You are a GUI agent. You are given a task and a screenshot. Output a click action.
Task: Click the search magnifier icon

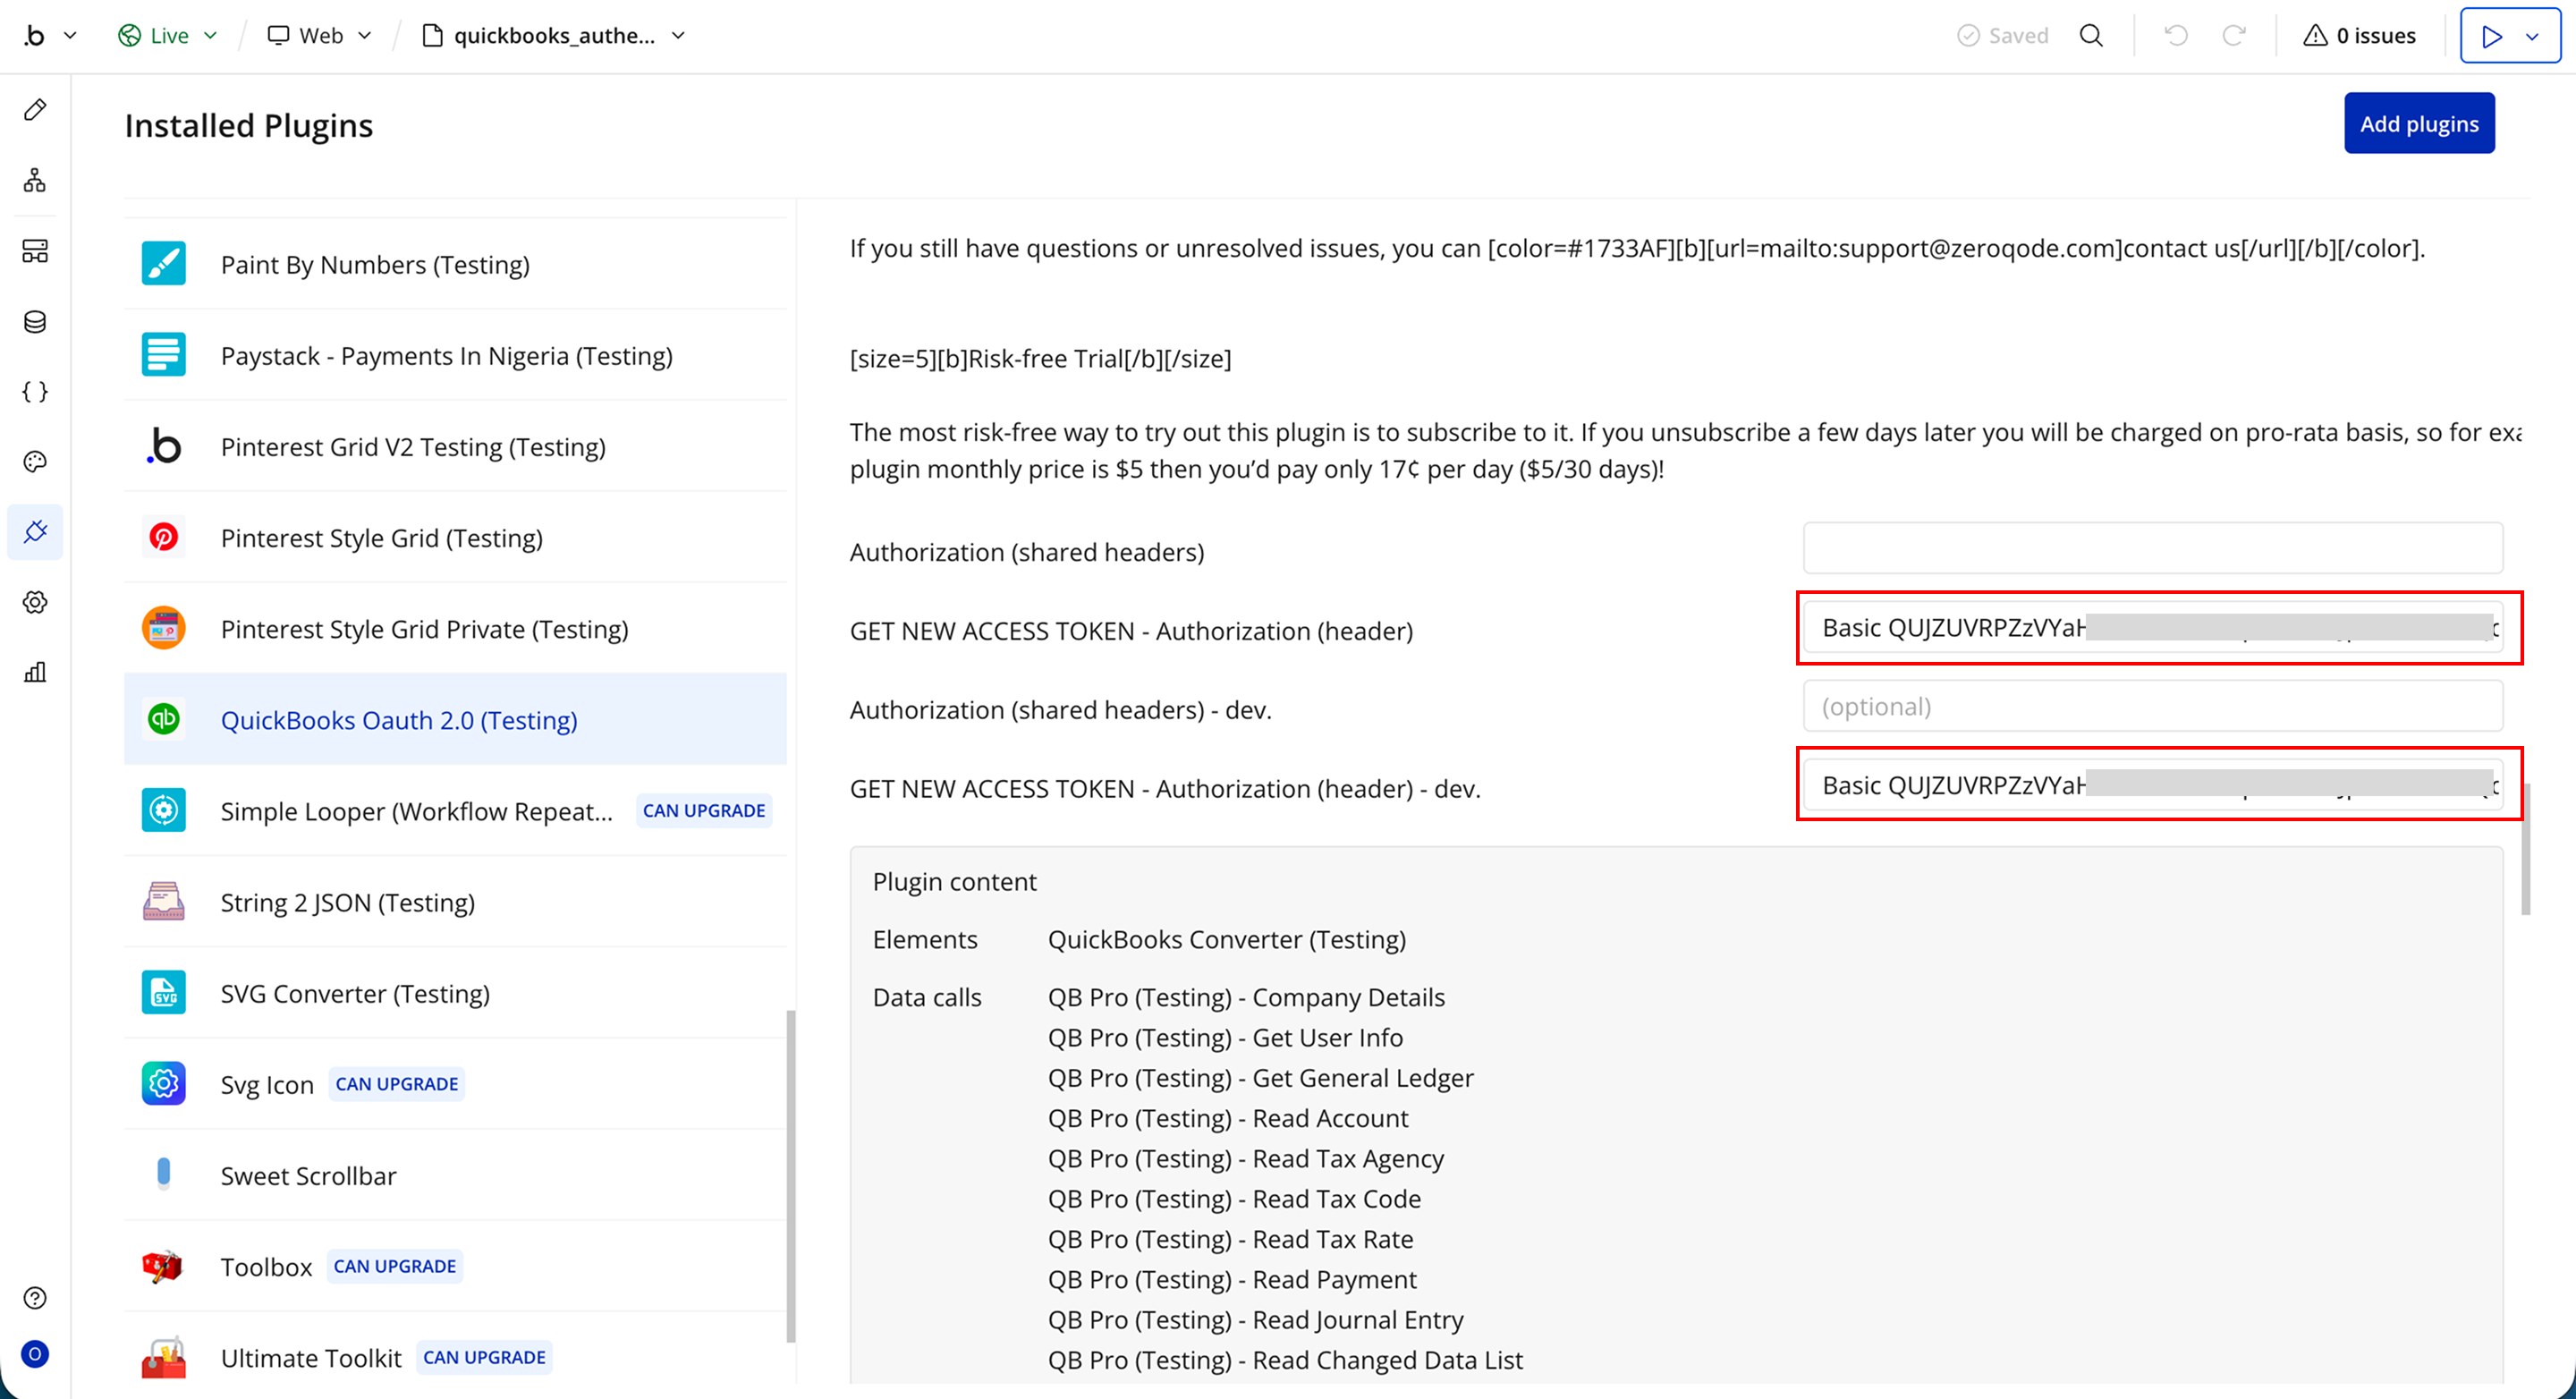pos(2091,36)
